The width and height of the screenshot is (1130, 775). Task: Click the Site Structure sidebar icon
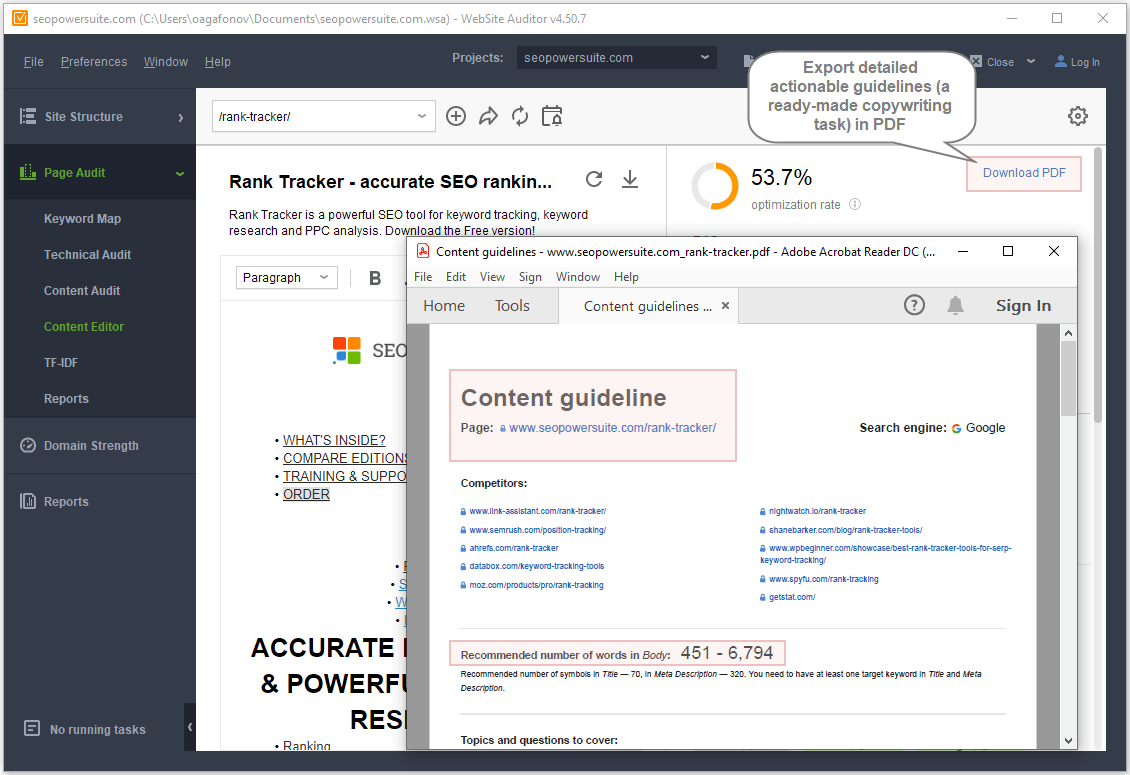click(x=28, y=116)
